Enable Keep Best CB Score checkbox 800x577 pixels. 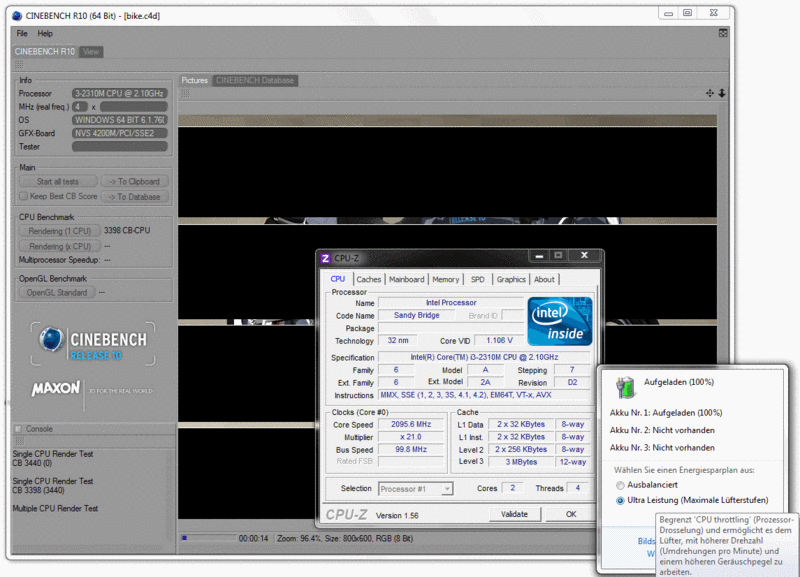23,196
